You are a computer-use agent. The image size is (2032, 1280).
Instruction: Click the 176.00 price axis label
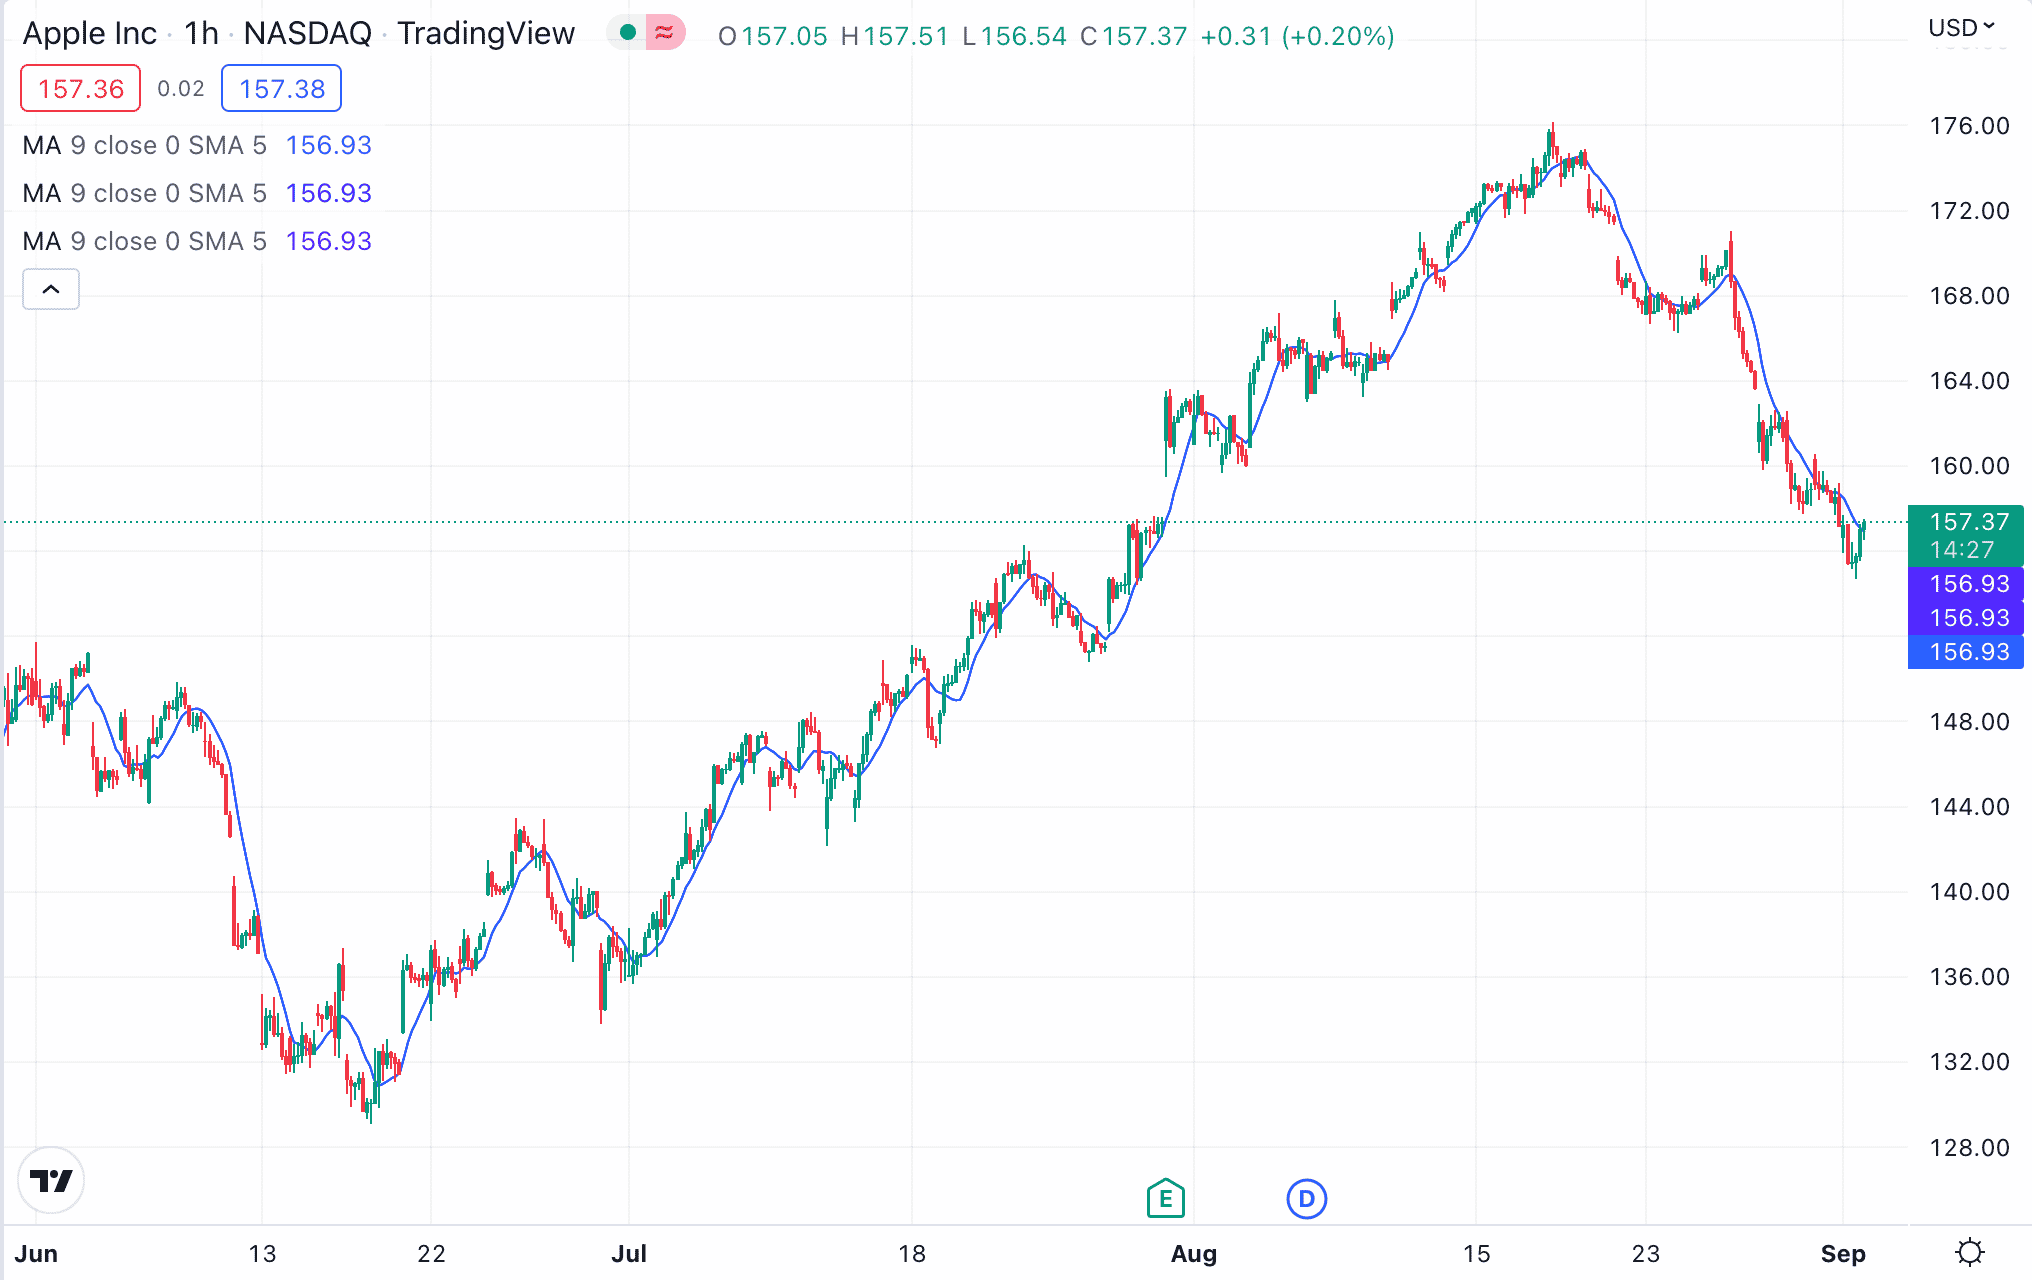(x=1969, y=126)
